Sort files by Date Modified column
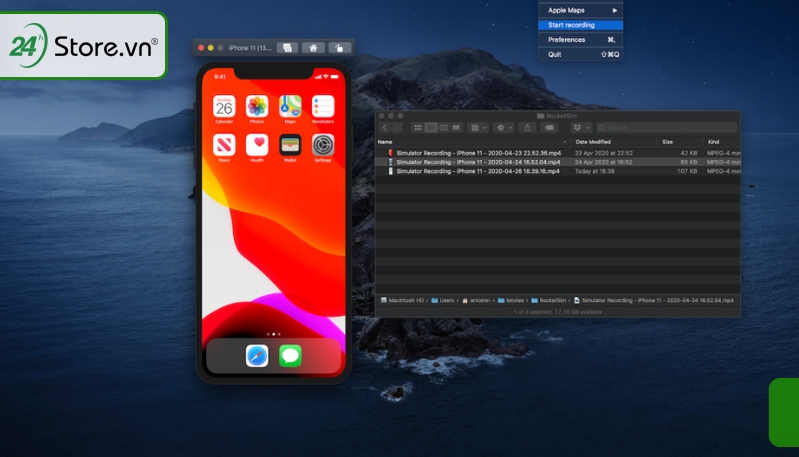The image size is (799, 457). click(x=614, y=142)
